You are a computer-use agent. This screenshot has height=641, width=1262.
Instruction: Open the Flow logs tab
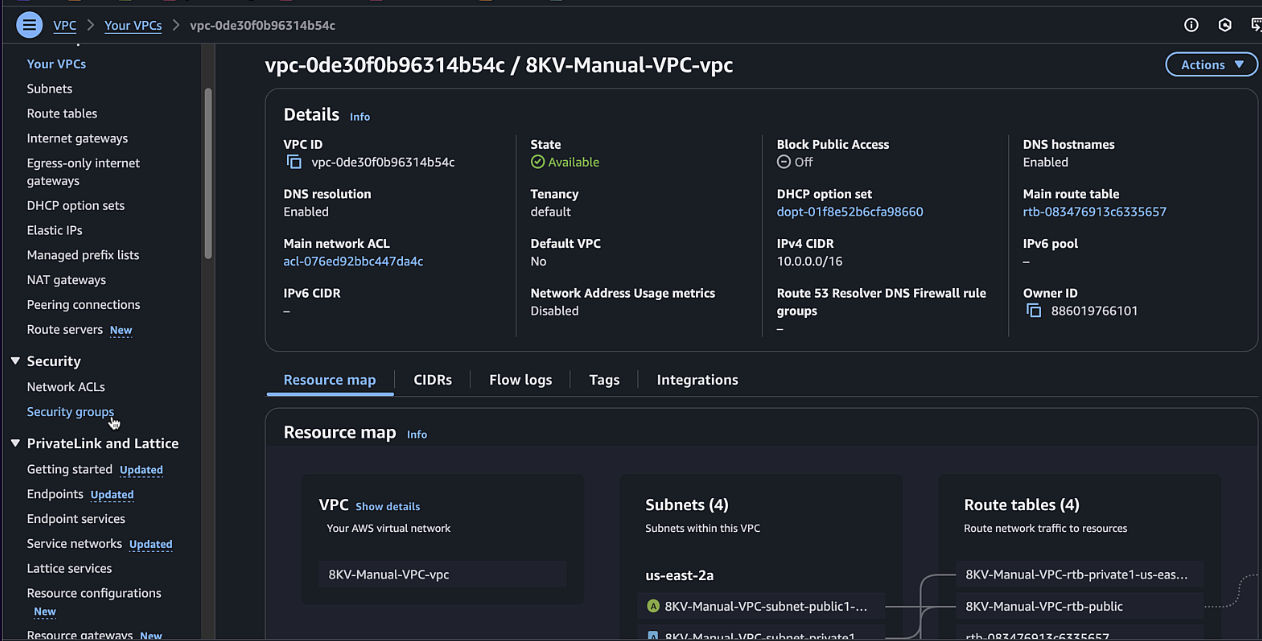tap(520, 380)
